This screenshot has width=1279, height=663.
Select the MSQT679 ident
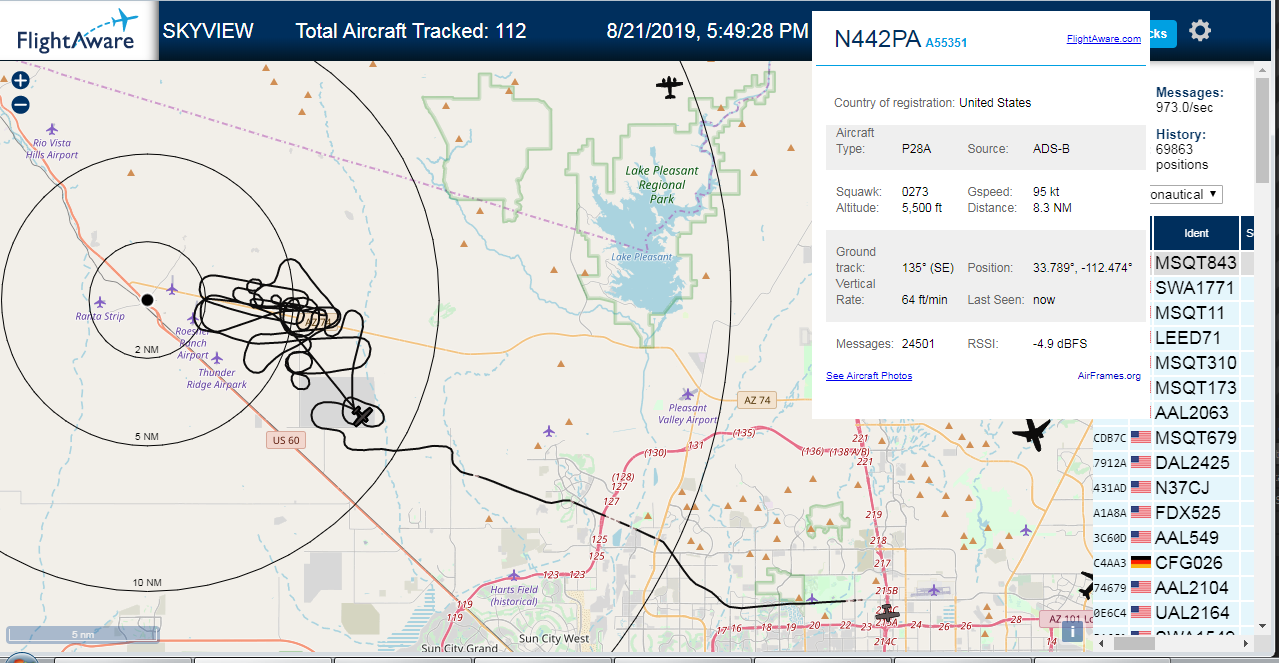tap(1196, 438)
